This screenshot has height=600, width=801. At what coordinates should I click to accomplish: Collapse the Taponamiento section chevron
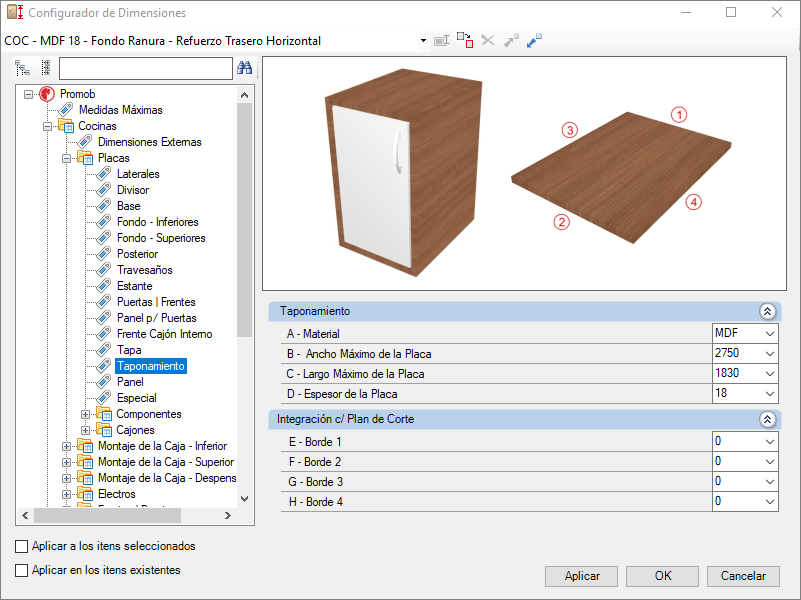pyautogui.click(x=767, y=311)
